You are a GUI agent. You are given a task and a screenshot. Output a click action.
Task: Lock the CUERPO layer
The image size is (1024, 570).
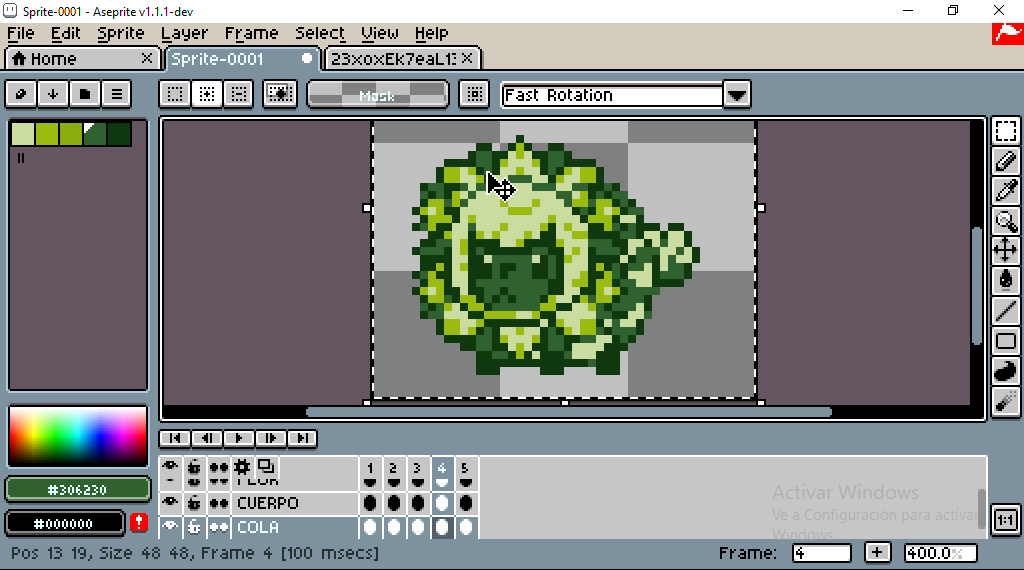pos(194,503)
